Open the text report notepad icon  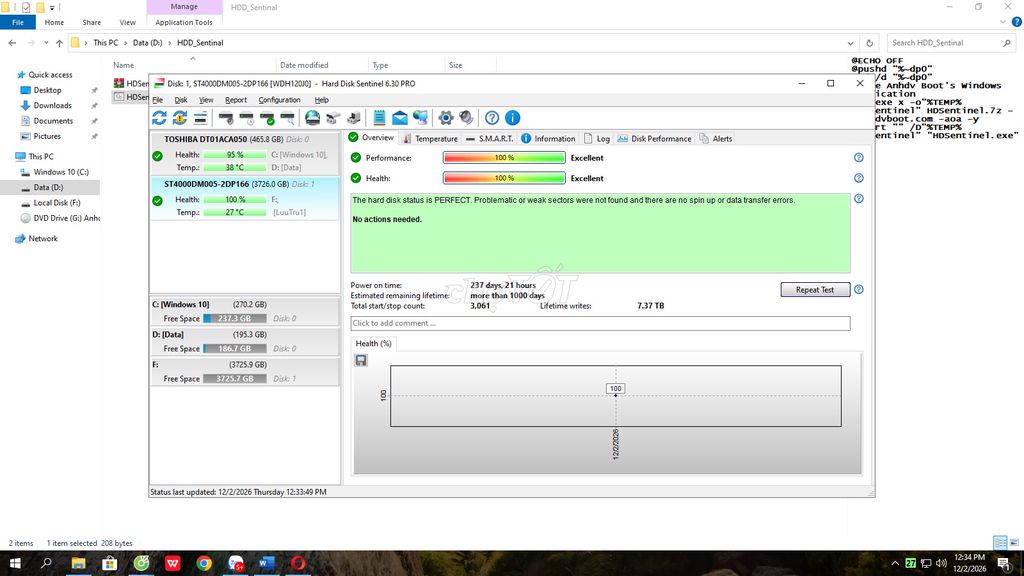tap(379, 118)
